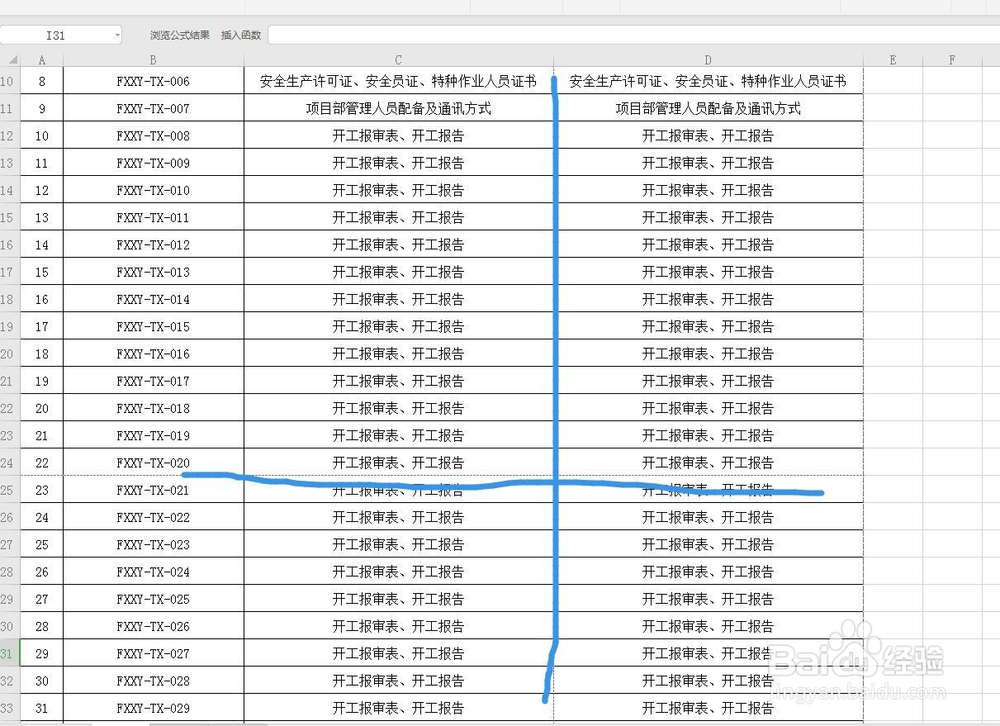The height and width of the screenshot is (726, 1000).
Task: Click cell FXXY-TX-021
Action: tap(153, 490)
